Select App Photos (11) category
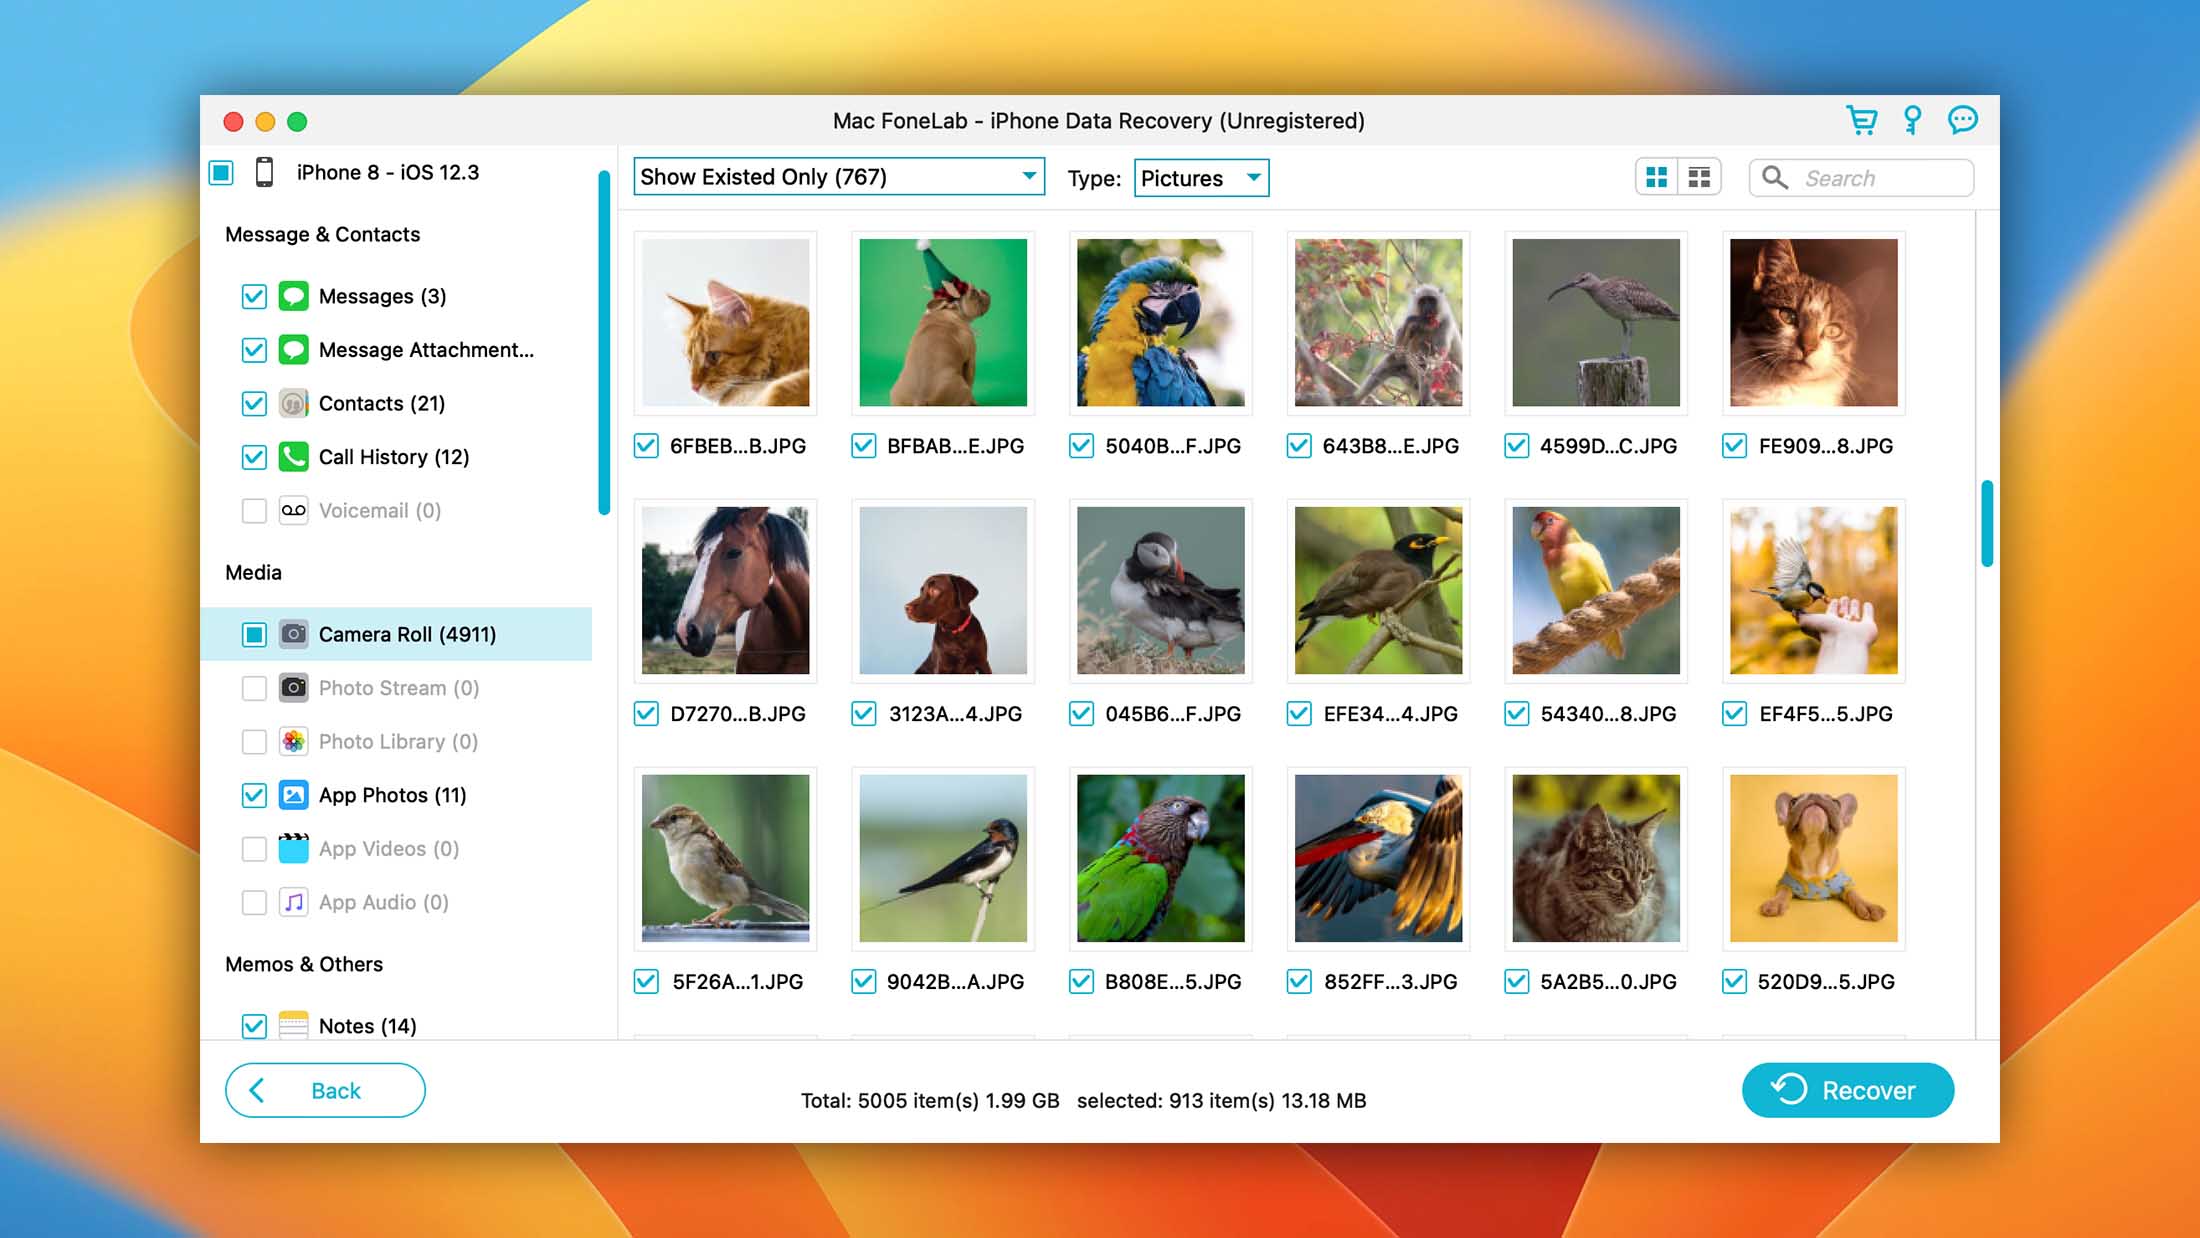This screenshot has height=1238, width=2200. coord(392,795)
